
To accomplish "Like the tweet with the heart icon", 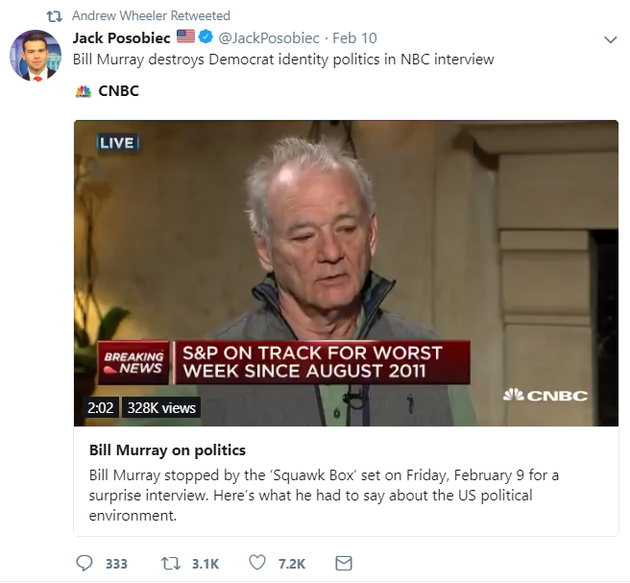I will 258,563.
